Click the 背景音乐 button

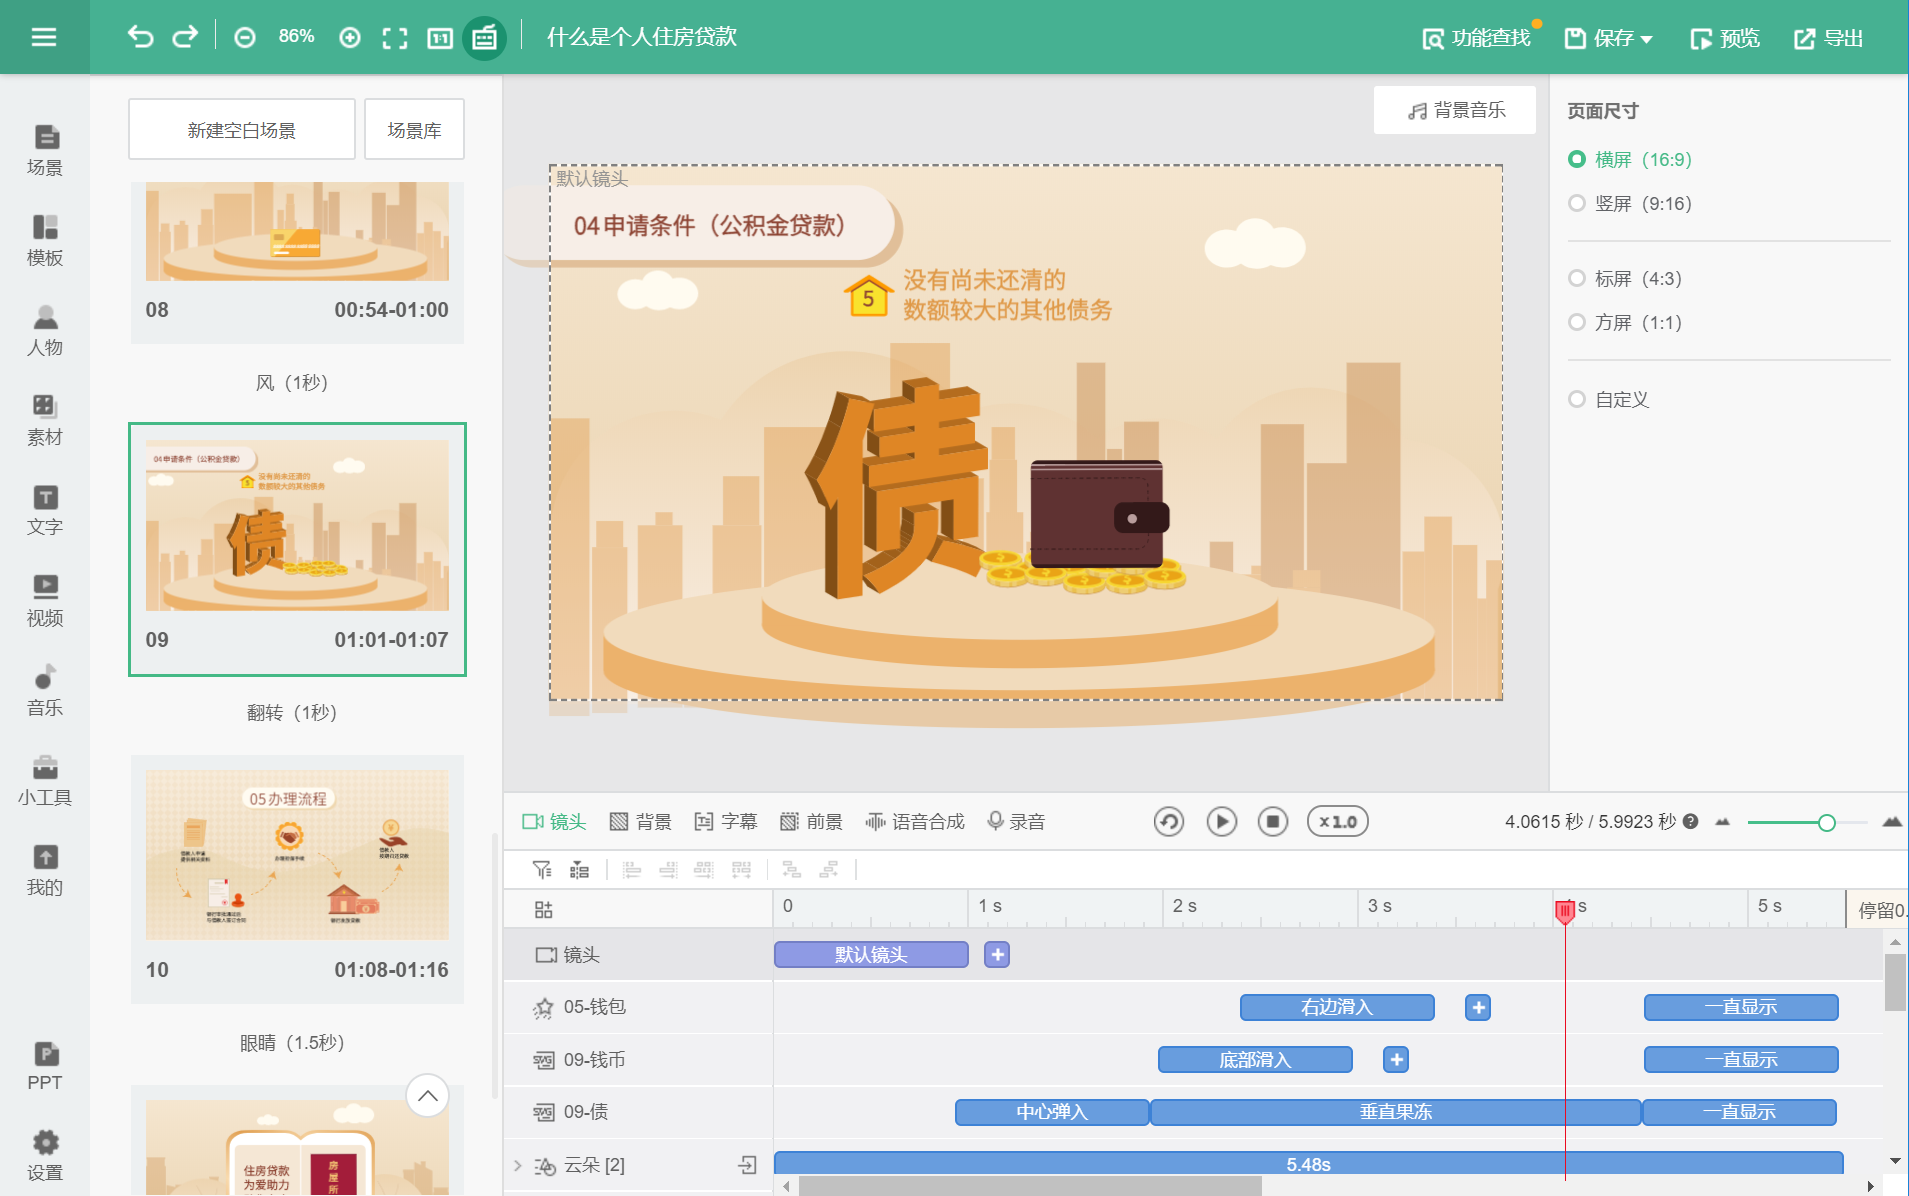1455,110
